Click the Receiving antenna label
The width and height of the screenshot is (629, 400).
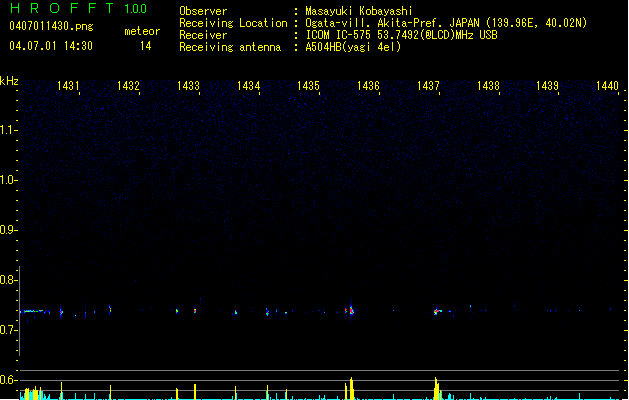point(230,47)
